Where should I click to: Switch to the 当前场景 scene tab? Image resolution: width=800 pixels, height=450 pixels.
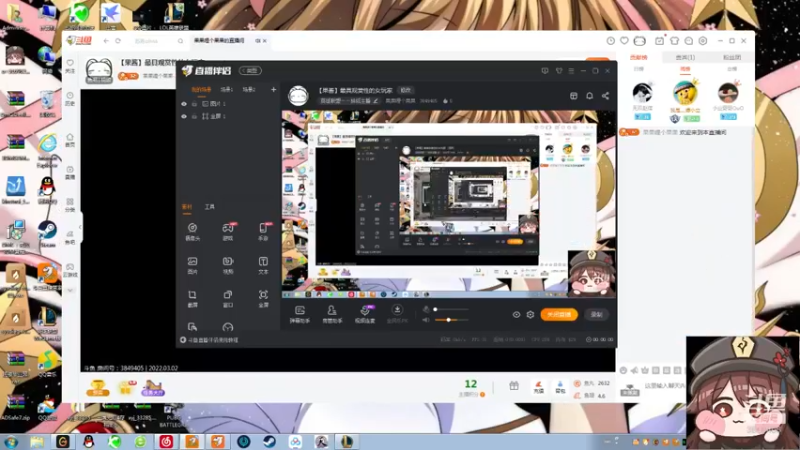pos(201,90)
